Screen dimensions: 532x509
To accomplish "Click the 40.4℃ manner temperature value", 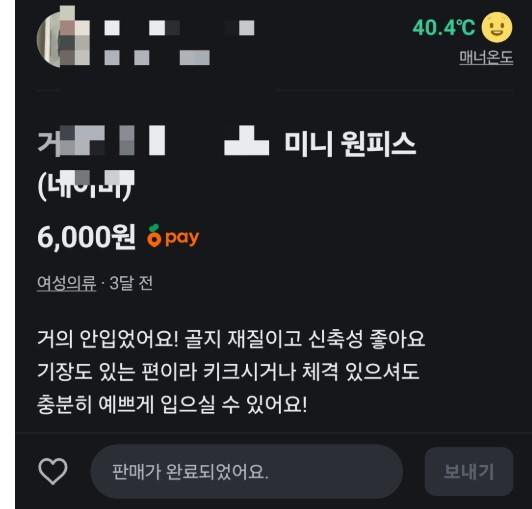I will [444, 27].
